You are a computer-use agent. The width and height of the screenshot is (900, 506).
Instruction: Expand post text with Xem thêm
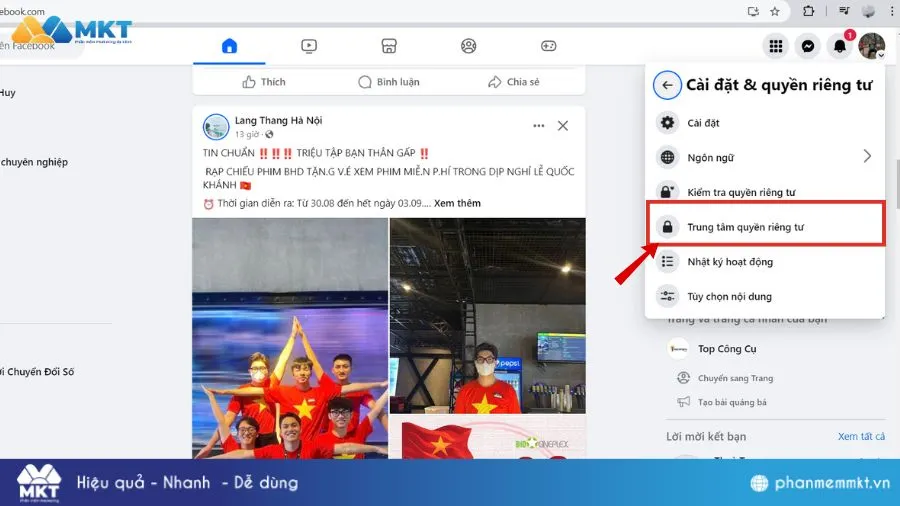pos(457,203)
